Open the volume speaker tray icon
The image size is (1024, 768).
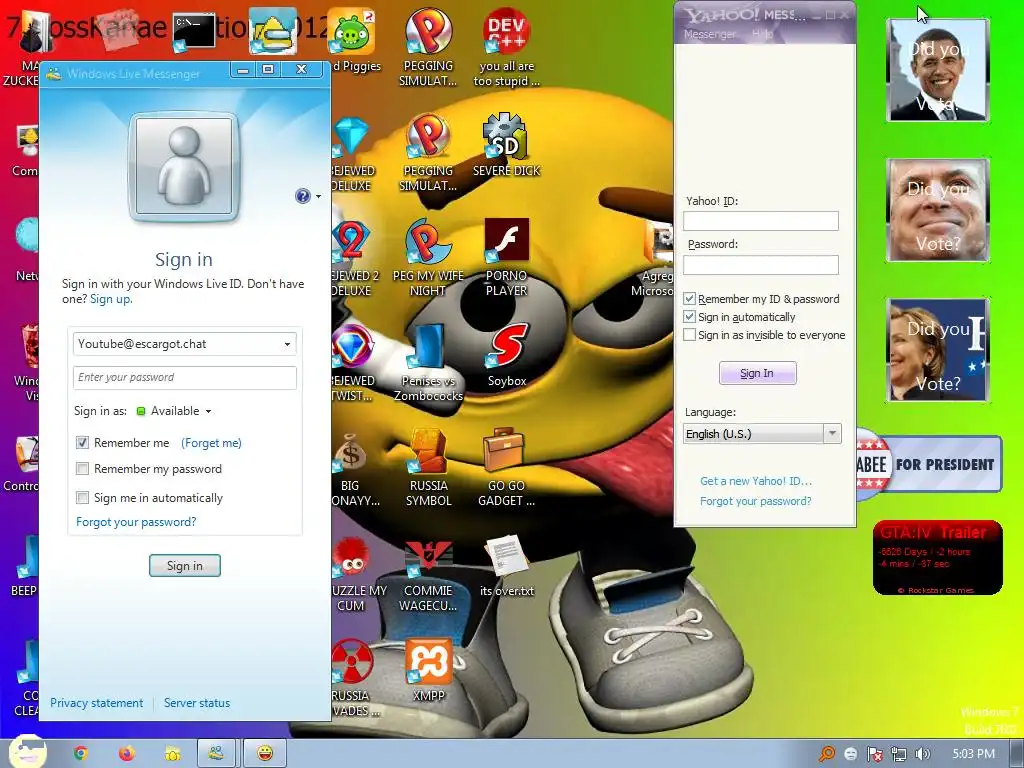click(x=922, y=754)
